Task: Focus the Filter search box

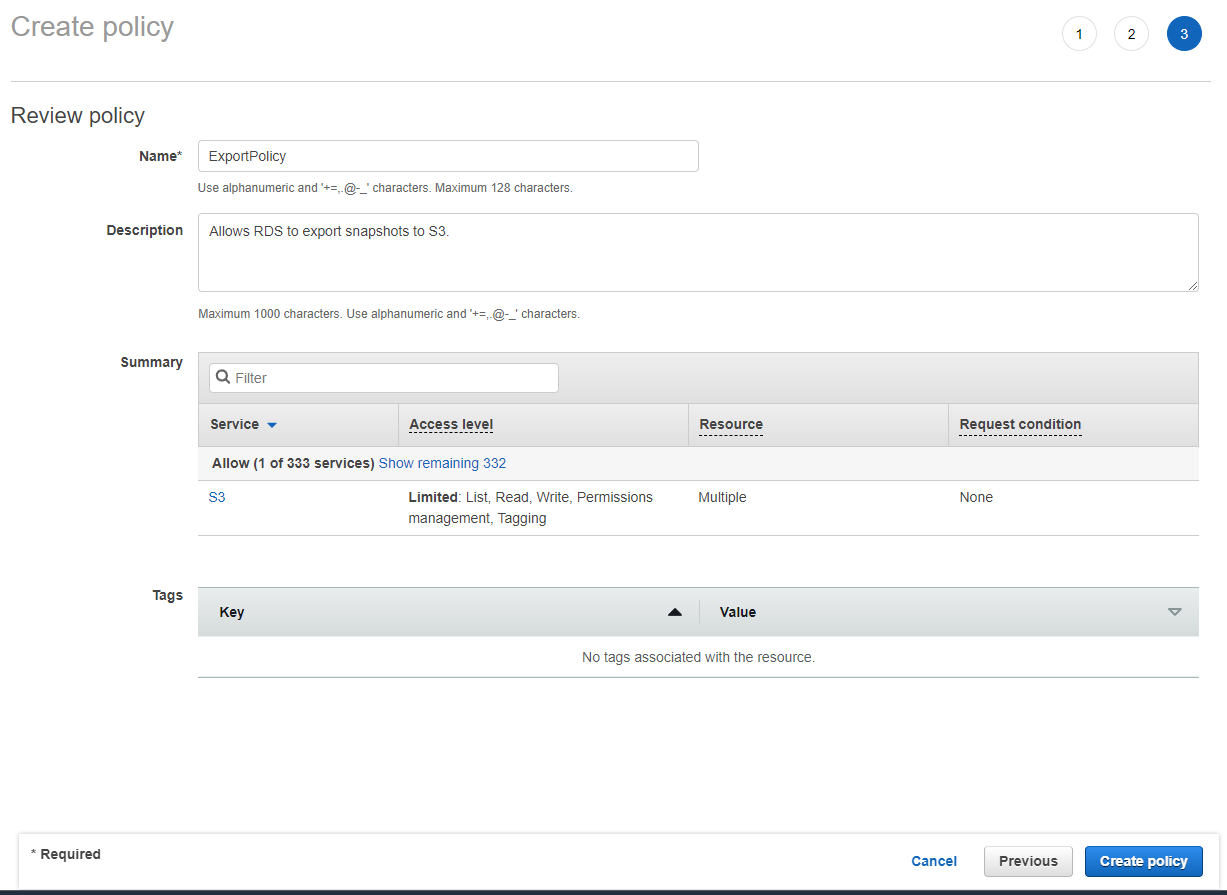Action: coord(384,378)
